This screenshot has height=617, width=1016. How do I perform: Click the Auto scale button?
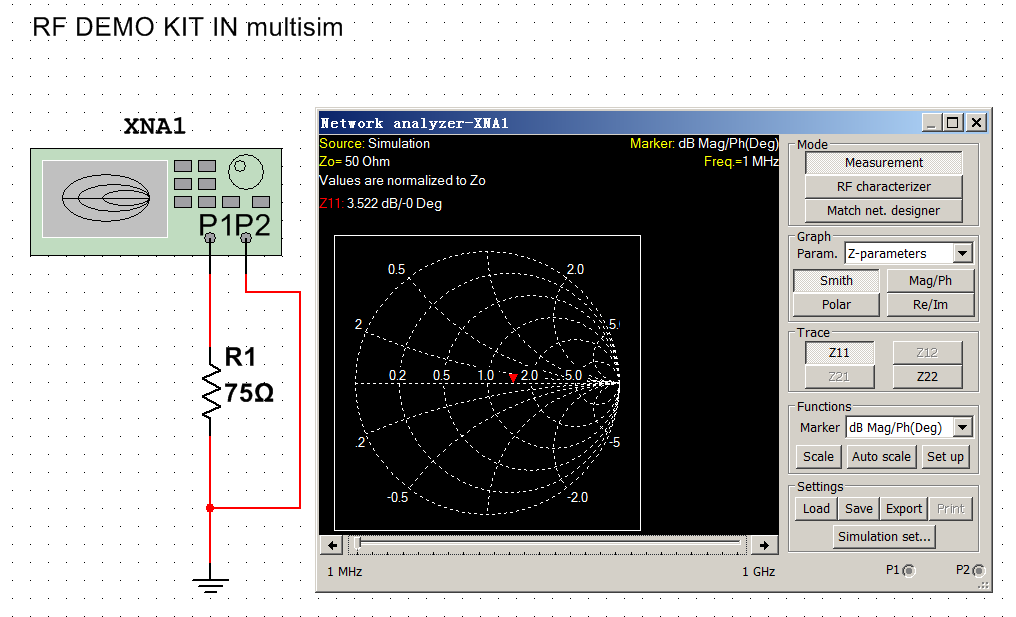point(881,456)
